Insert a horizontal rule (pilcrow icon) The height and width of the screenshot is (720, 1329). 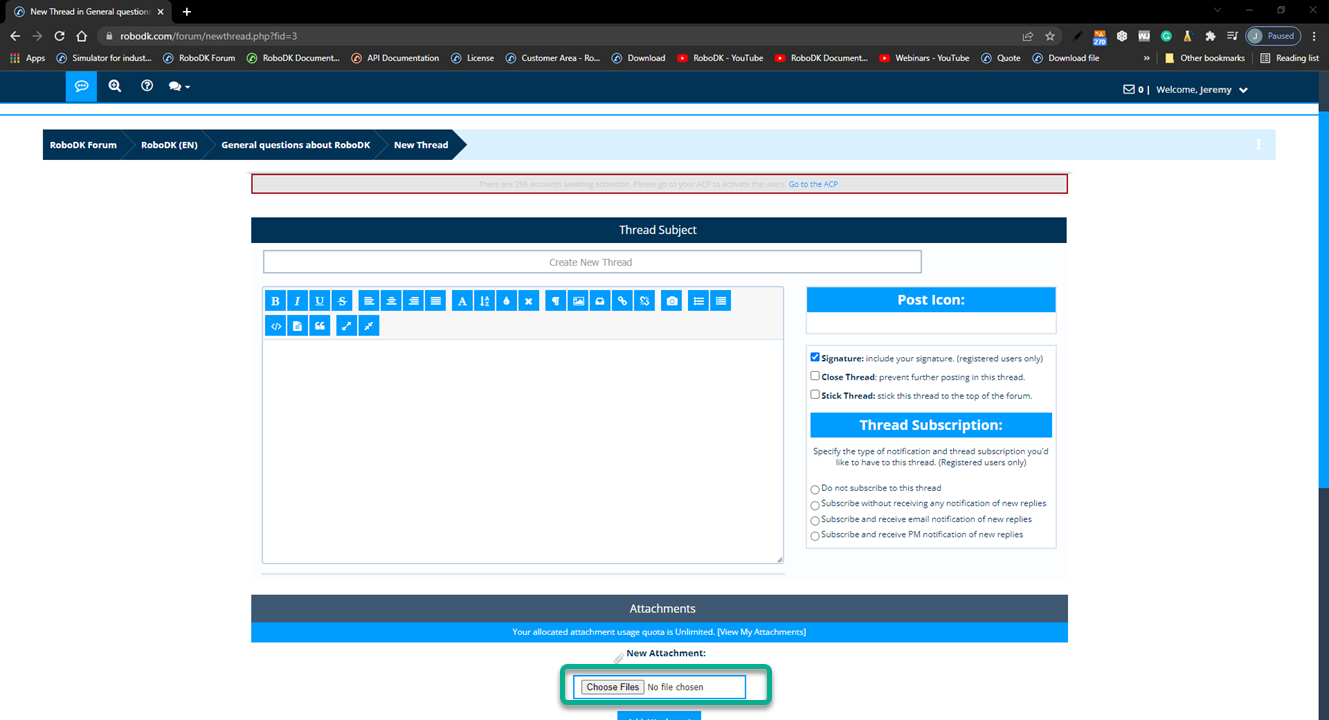(x=556, y=301)
